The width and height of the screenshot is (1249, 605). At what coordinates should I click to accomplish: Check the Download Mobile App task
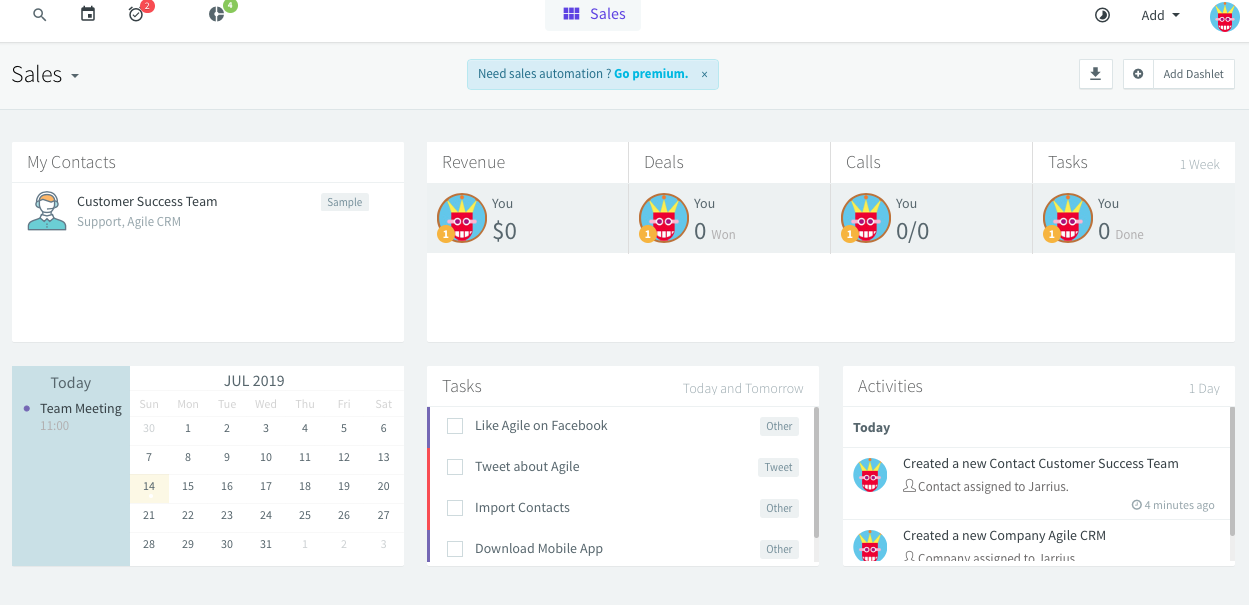(x=455, y=549)
